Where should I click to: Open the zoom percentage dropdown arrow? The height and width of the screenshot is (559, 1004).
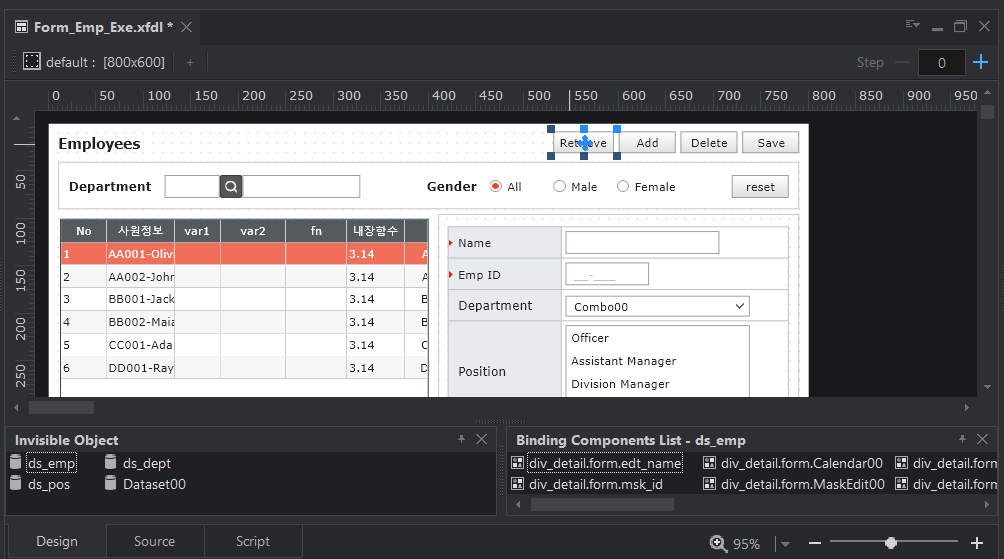(785, 544)
